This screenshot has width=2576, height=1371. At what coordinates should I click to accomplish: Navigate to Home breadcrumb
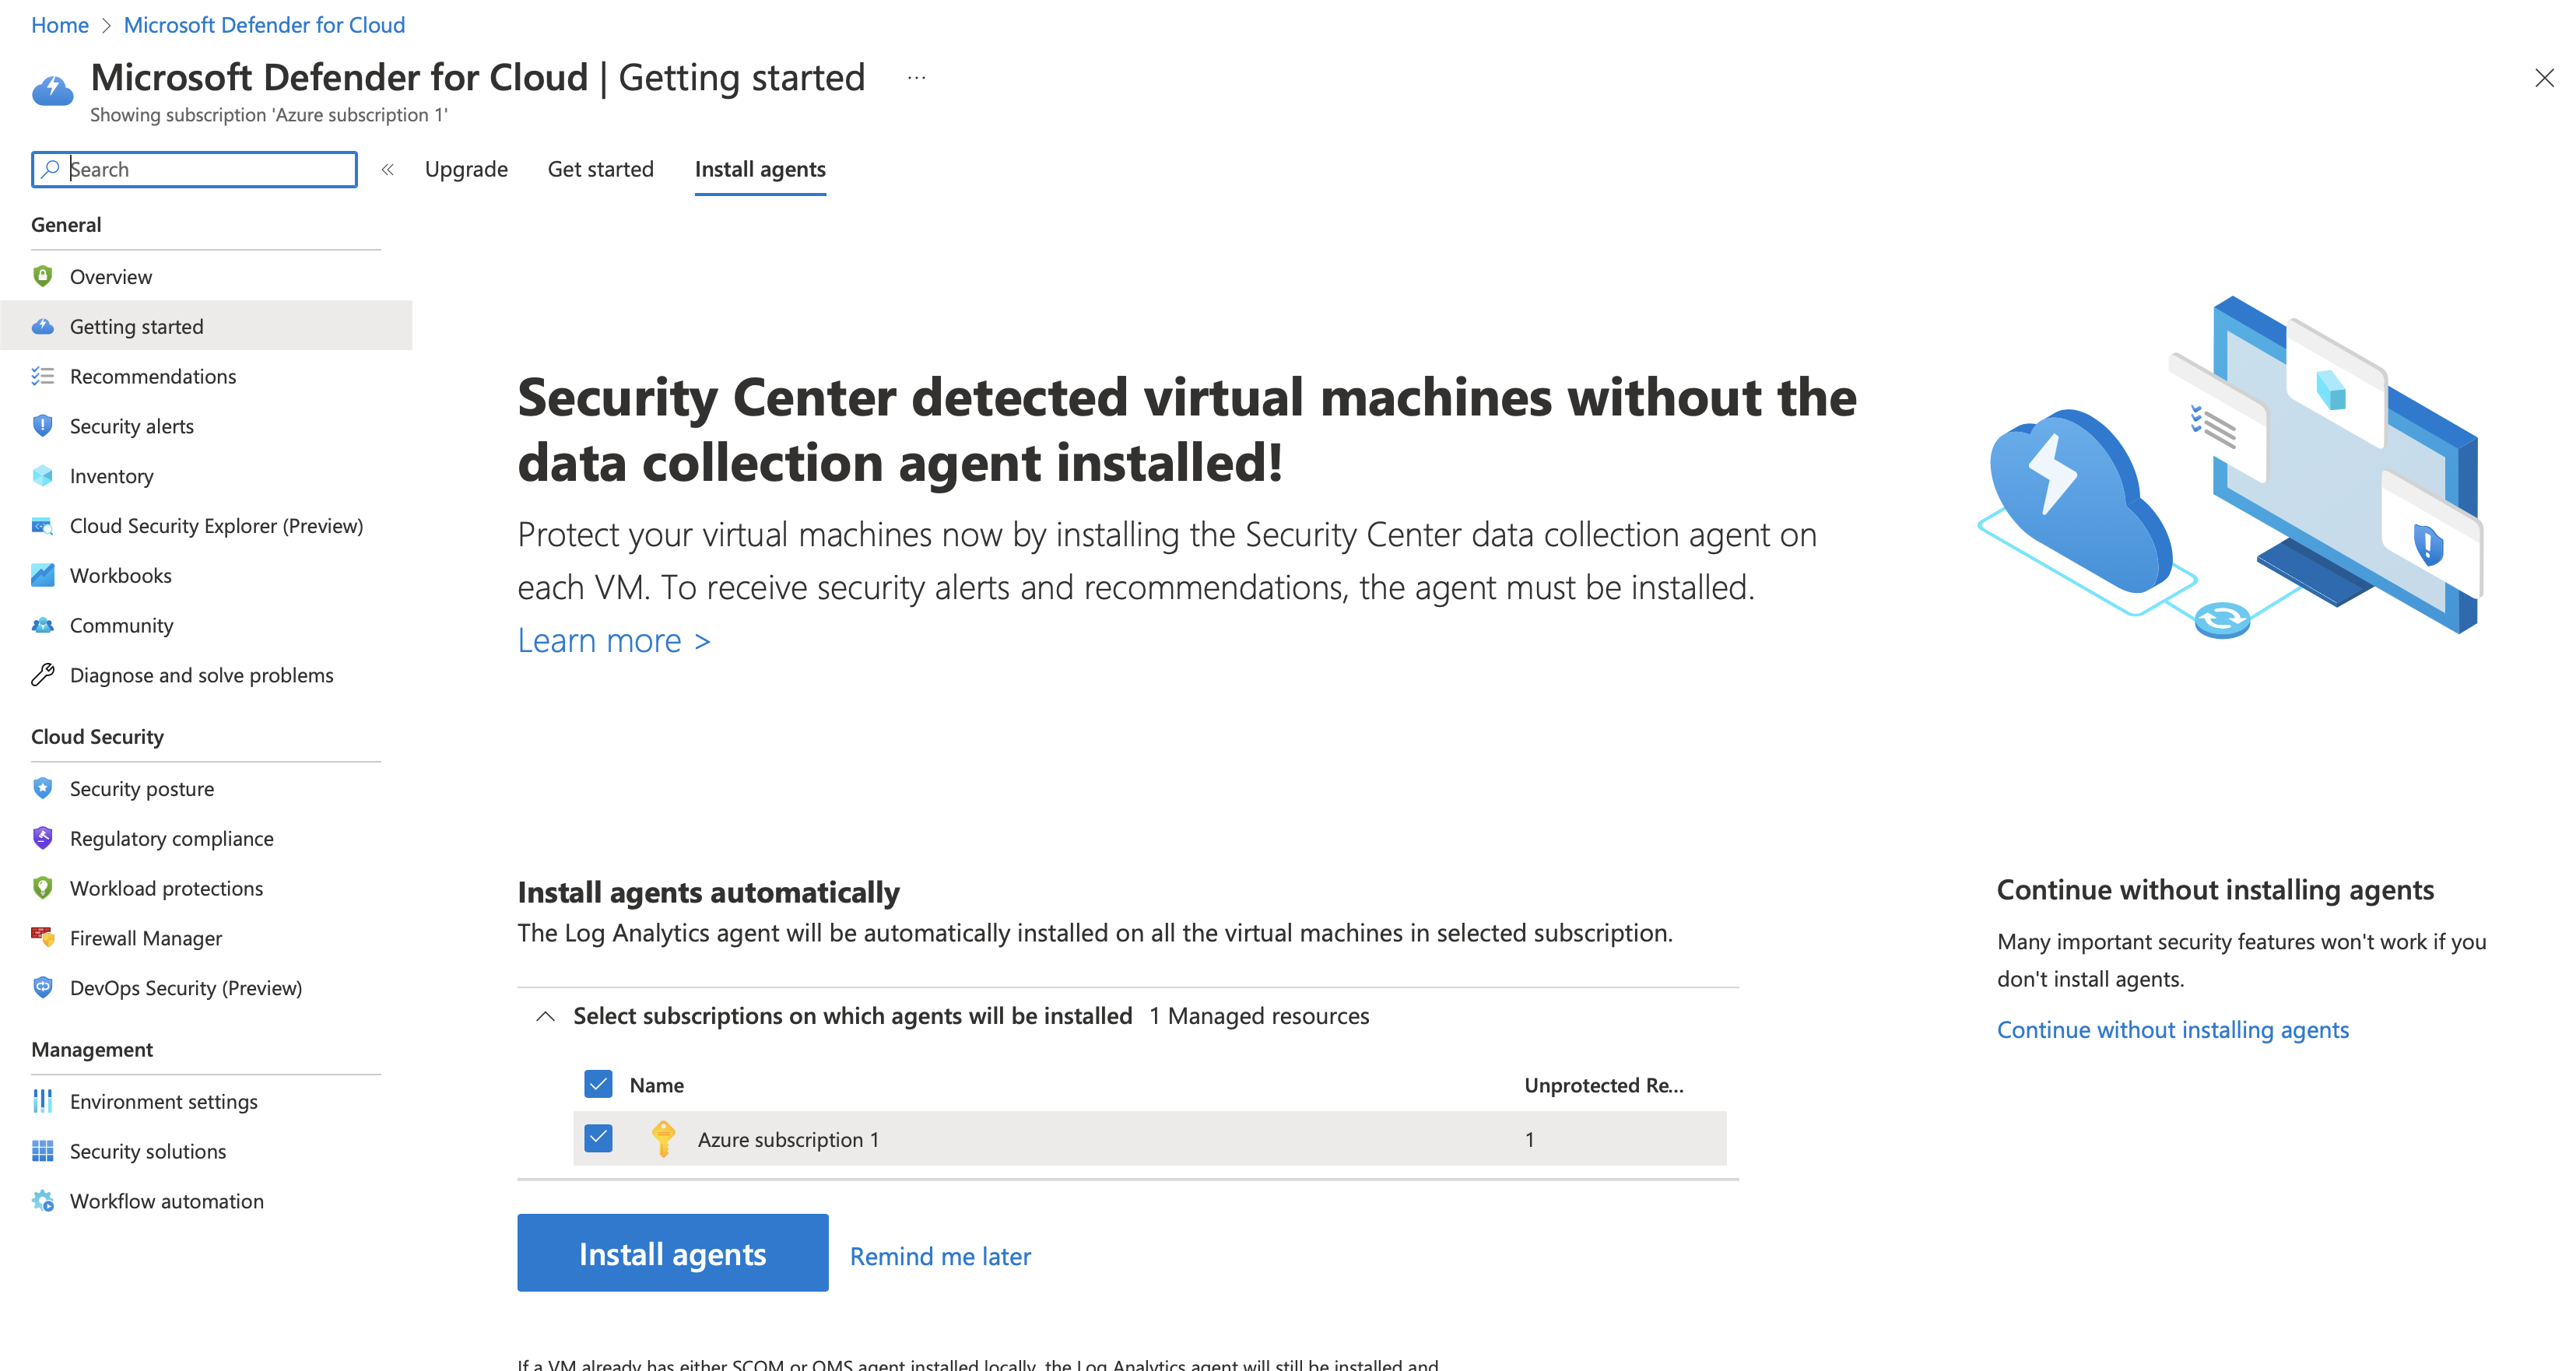(x=60, y=25)
